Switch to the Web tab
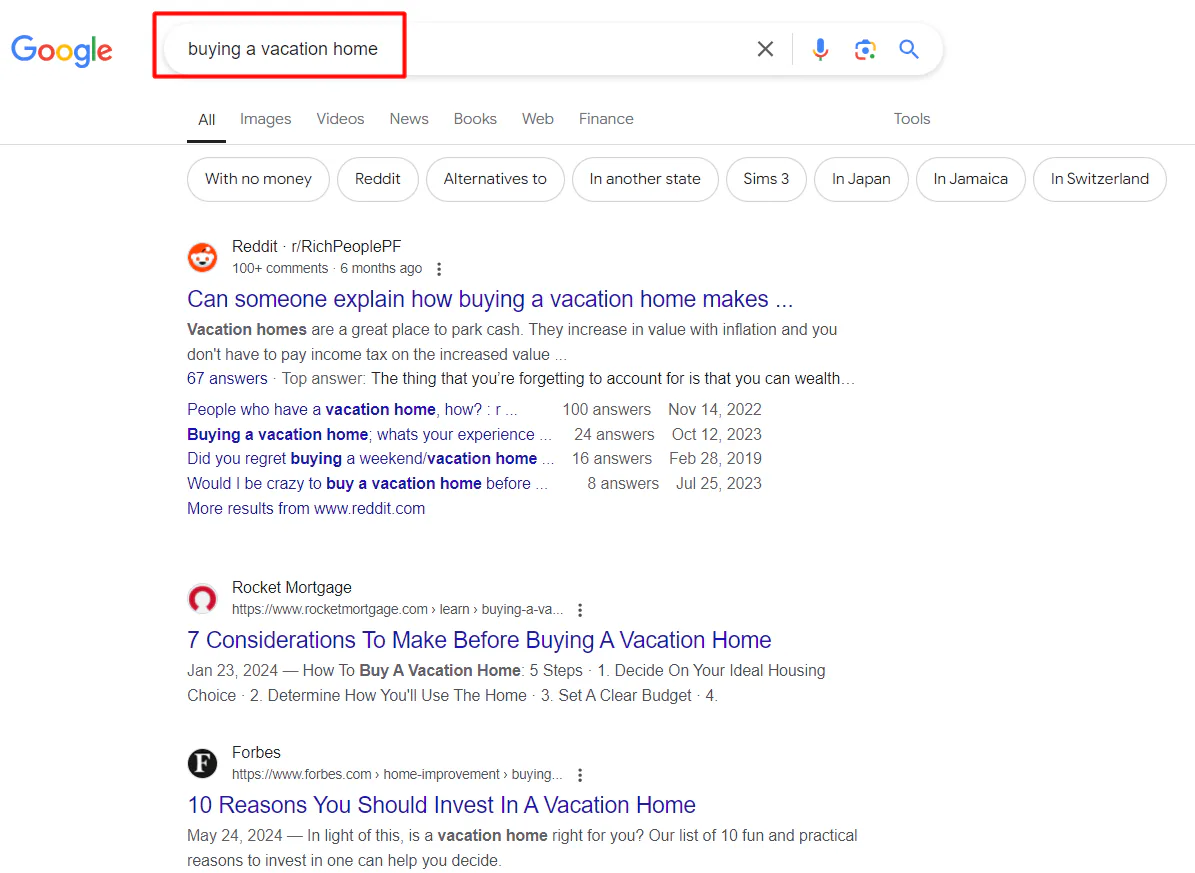 (x=537, y=119)
